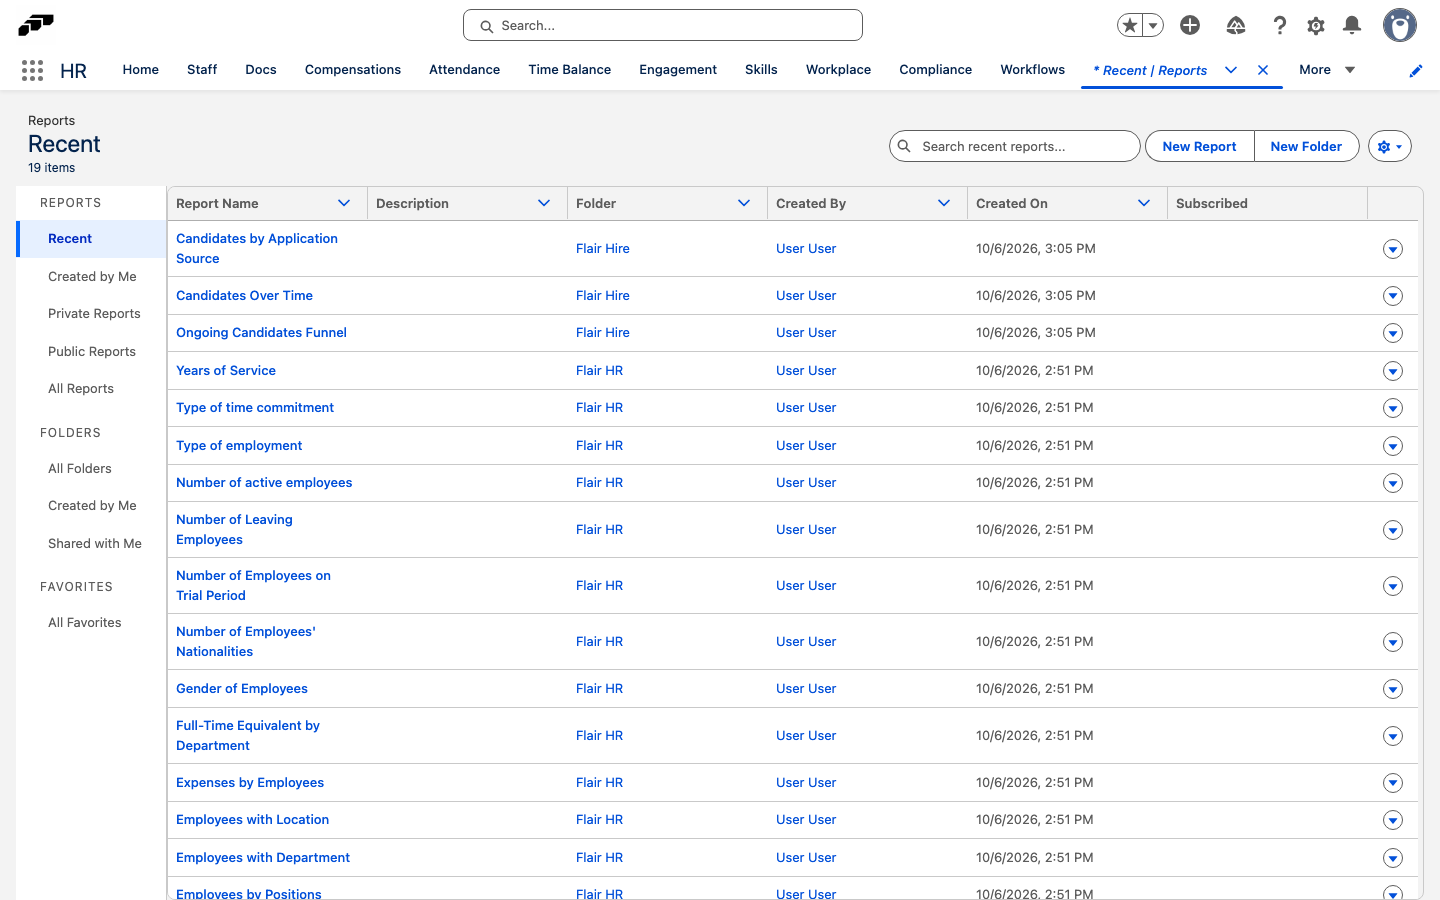1440x900 pixels.
Task: Open the user profile avatar
Action: tap(1400, 25)
